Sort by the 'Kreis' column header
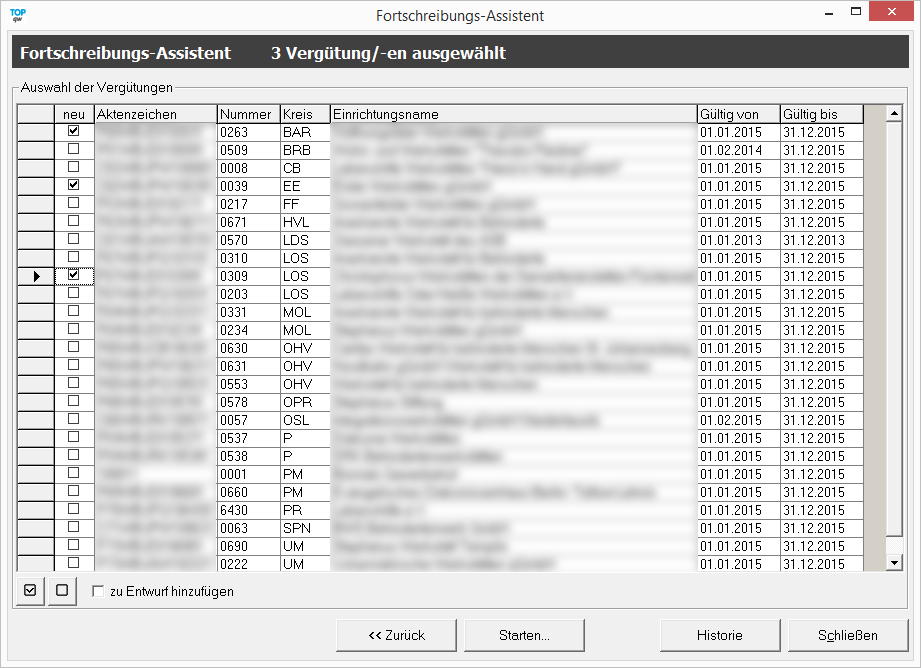Screen dimensions: 921x668 [304, 114]
